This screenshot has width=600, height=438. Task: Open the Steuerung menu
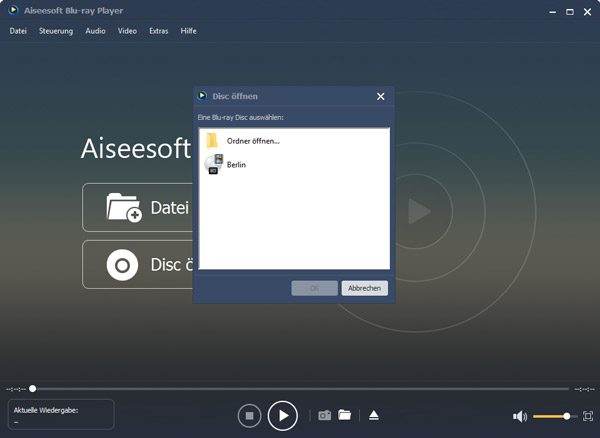click(x=56, y=31)
